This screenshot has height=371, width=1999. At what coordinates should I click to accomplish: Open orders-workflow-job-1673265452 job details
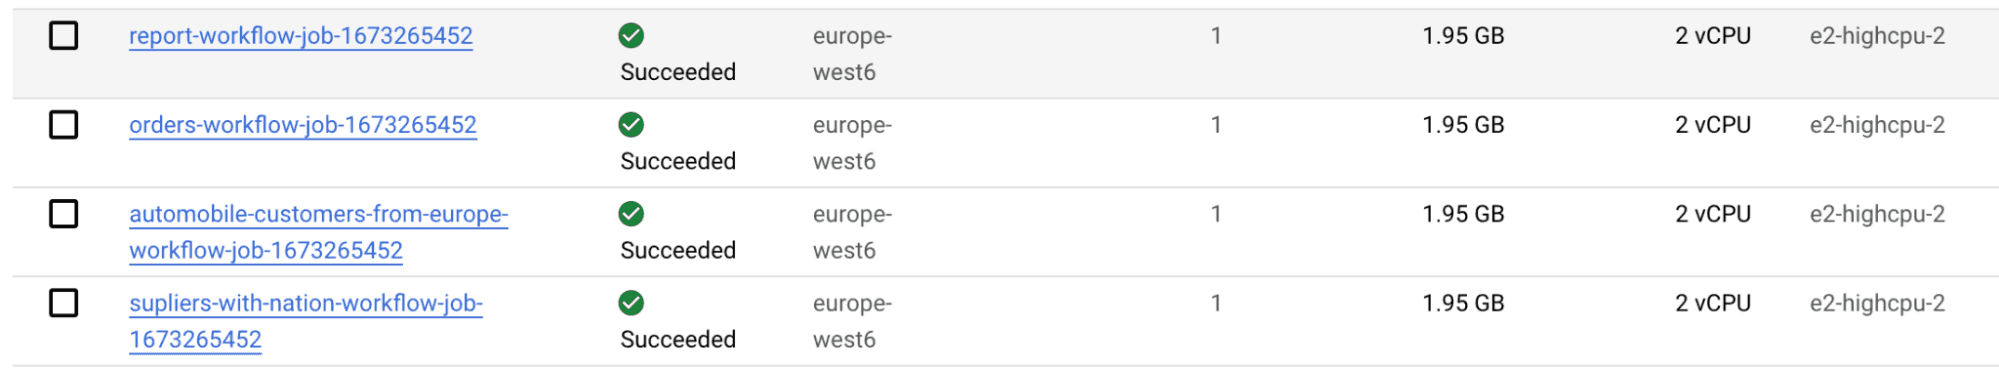(303, 125)
